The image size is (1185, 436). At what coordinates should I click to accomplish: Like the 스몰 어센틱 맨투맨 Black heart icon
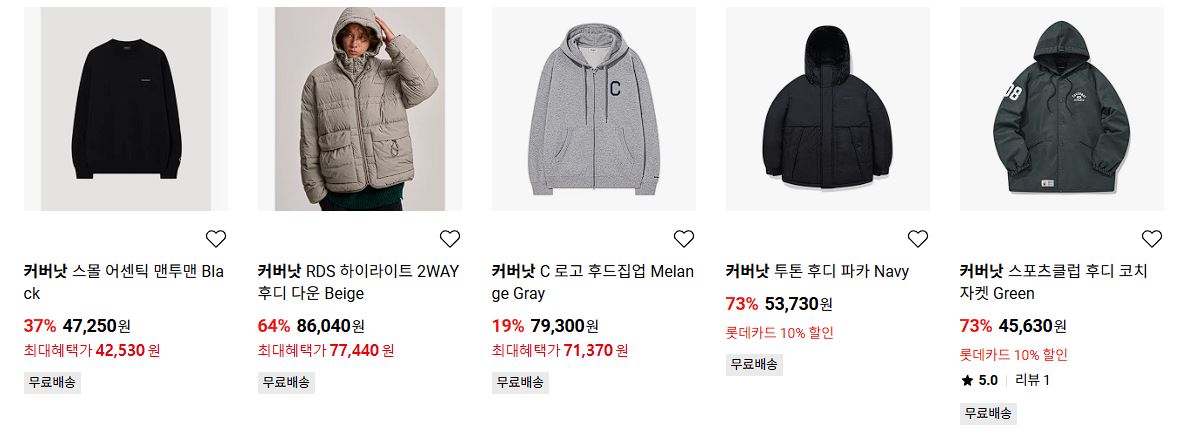pos(216,239)
